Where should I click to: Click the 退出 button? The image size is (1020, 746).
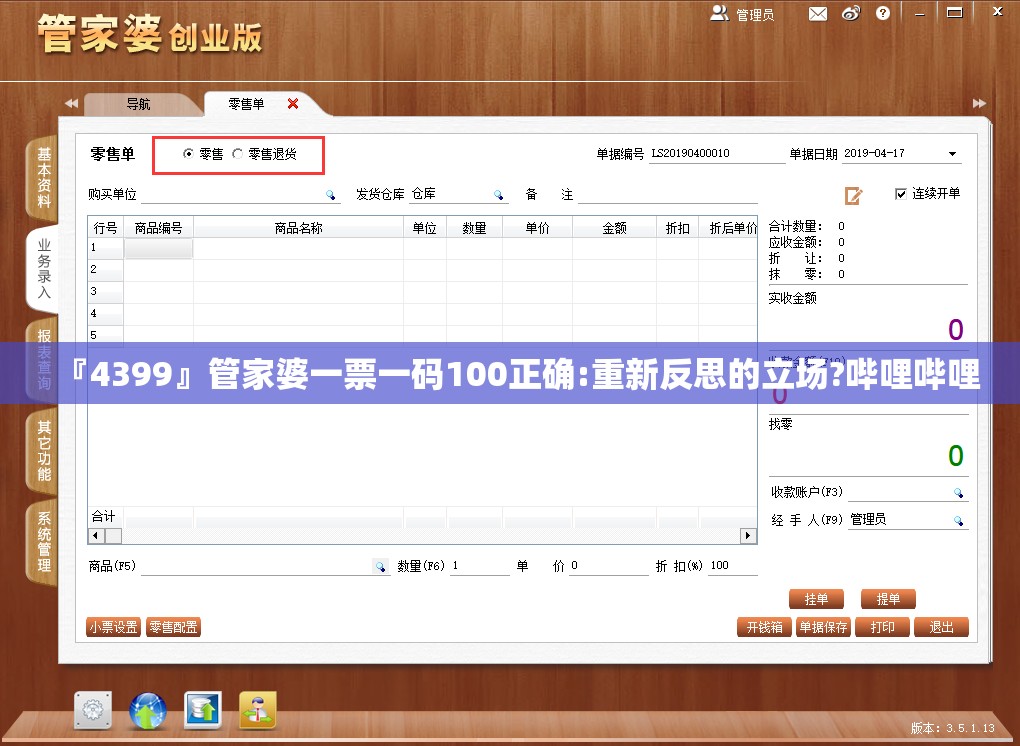pos(941,627)
